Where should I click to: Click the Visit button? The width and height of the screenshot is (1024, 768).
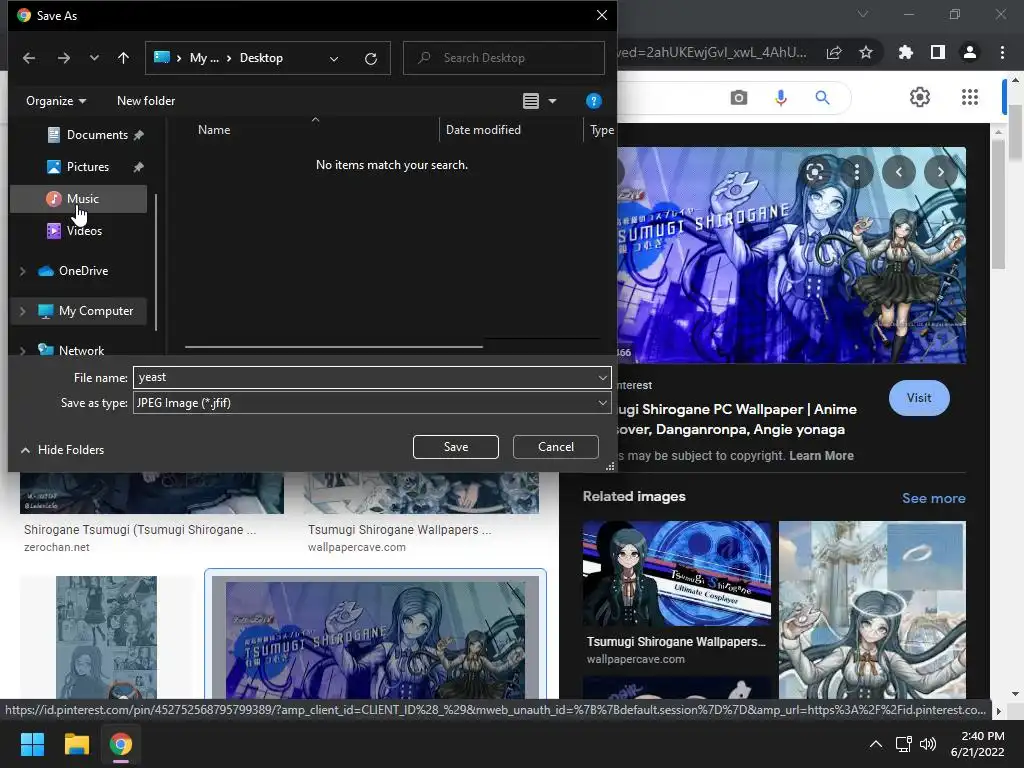tap(919, 398)
